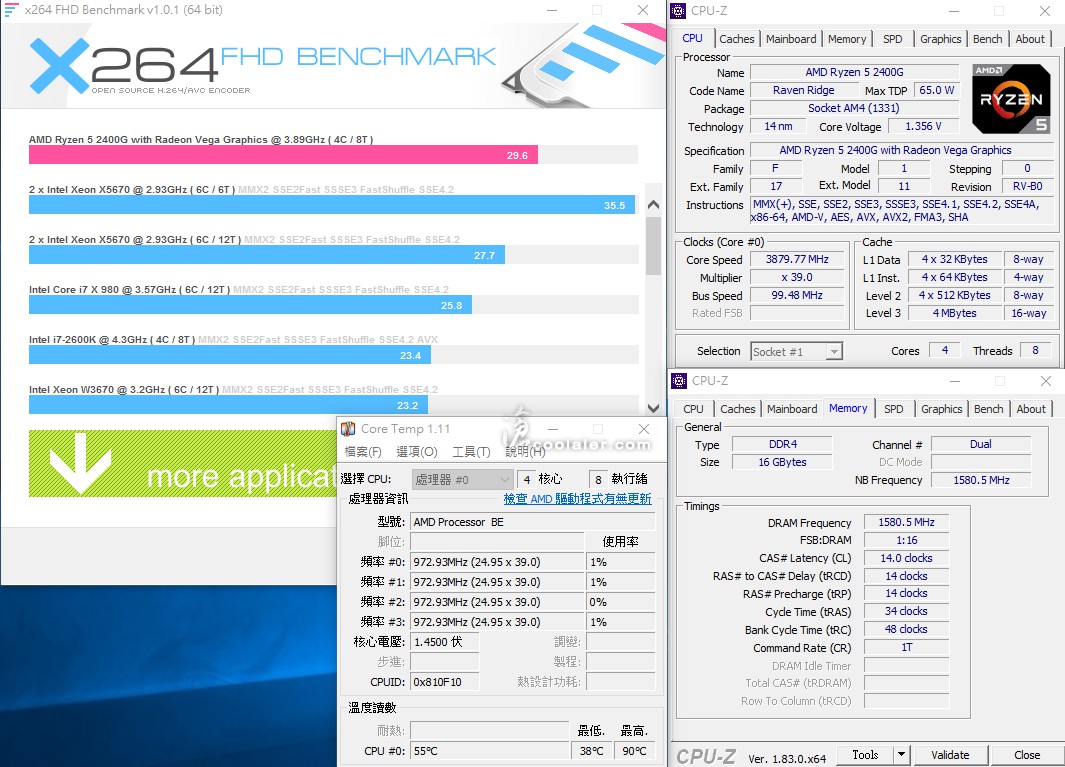Click the x264 FHD Benchmark title bar icon

coord(11,10)
